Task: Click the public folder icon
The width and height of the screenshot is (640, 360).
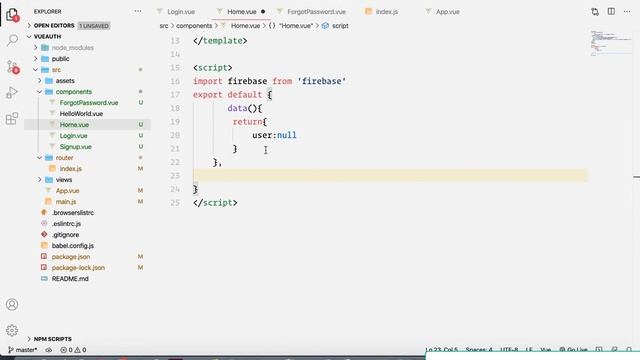Action: click(x=45, y=59)
